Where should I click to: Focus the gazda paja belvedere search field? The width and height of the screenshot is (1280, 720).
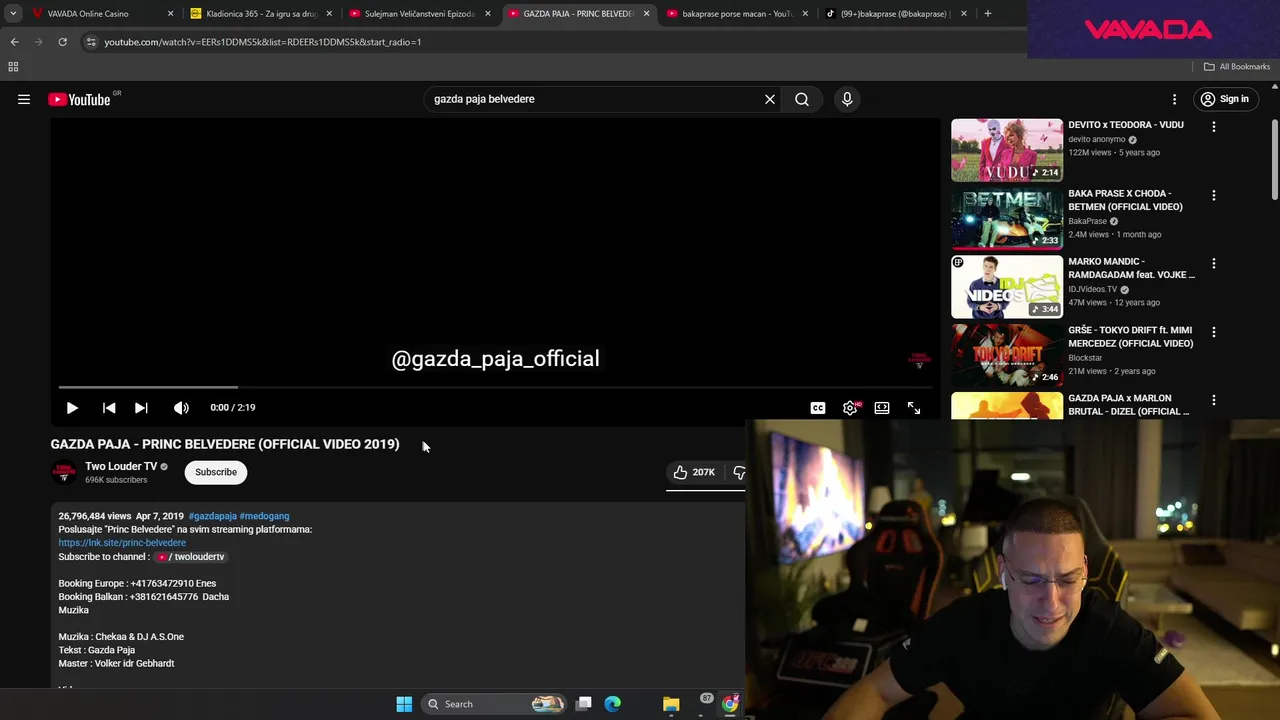click(590, 99)
